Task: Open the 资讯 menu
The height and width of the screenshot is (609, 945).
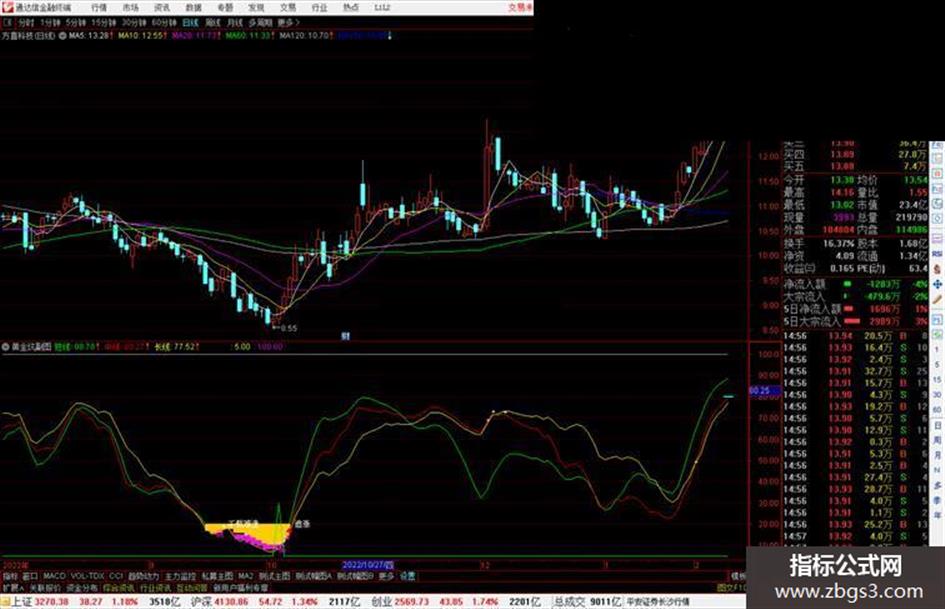Action: point(162,8)
